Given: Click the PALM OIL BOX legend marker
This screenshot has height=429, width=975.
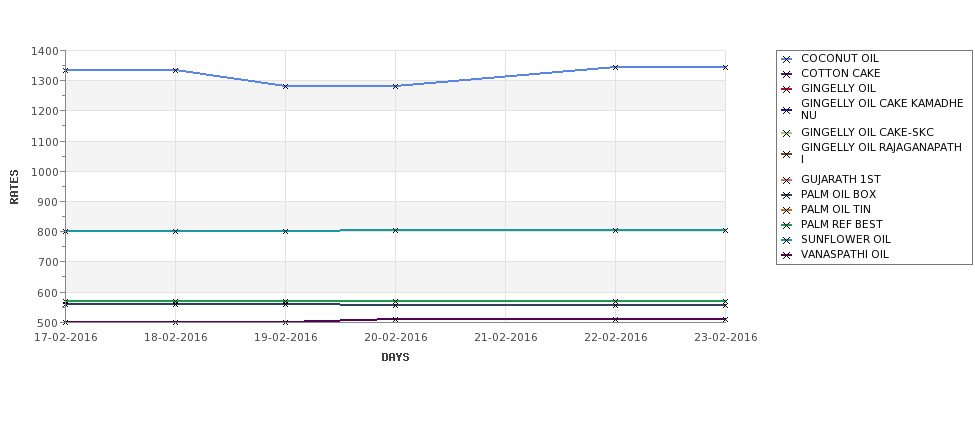Looking at the screenshot, I should point(787,195).
